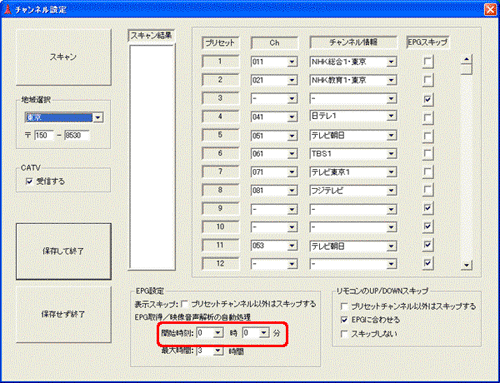Open channel info dropdown フジテレビ

(x=391, y=191)
